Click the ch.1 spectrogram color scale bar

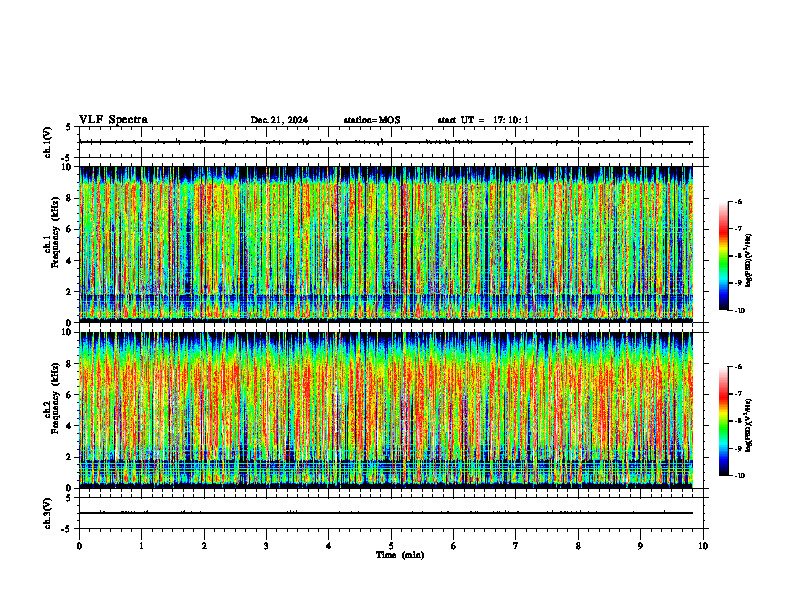[x=724, y=256]
